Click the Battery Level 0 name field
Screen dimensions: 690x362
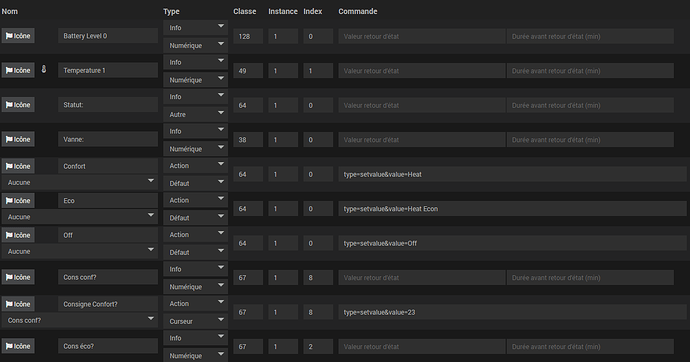pyautogui.click(x=108, y=36)
